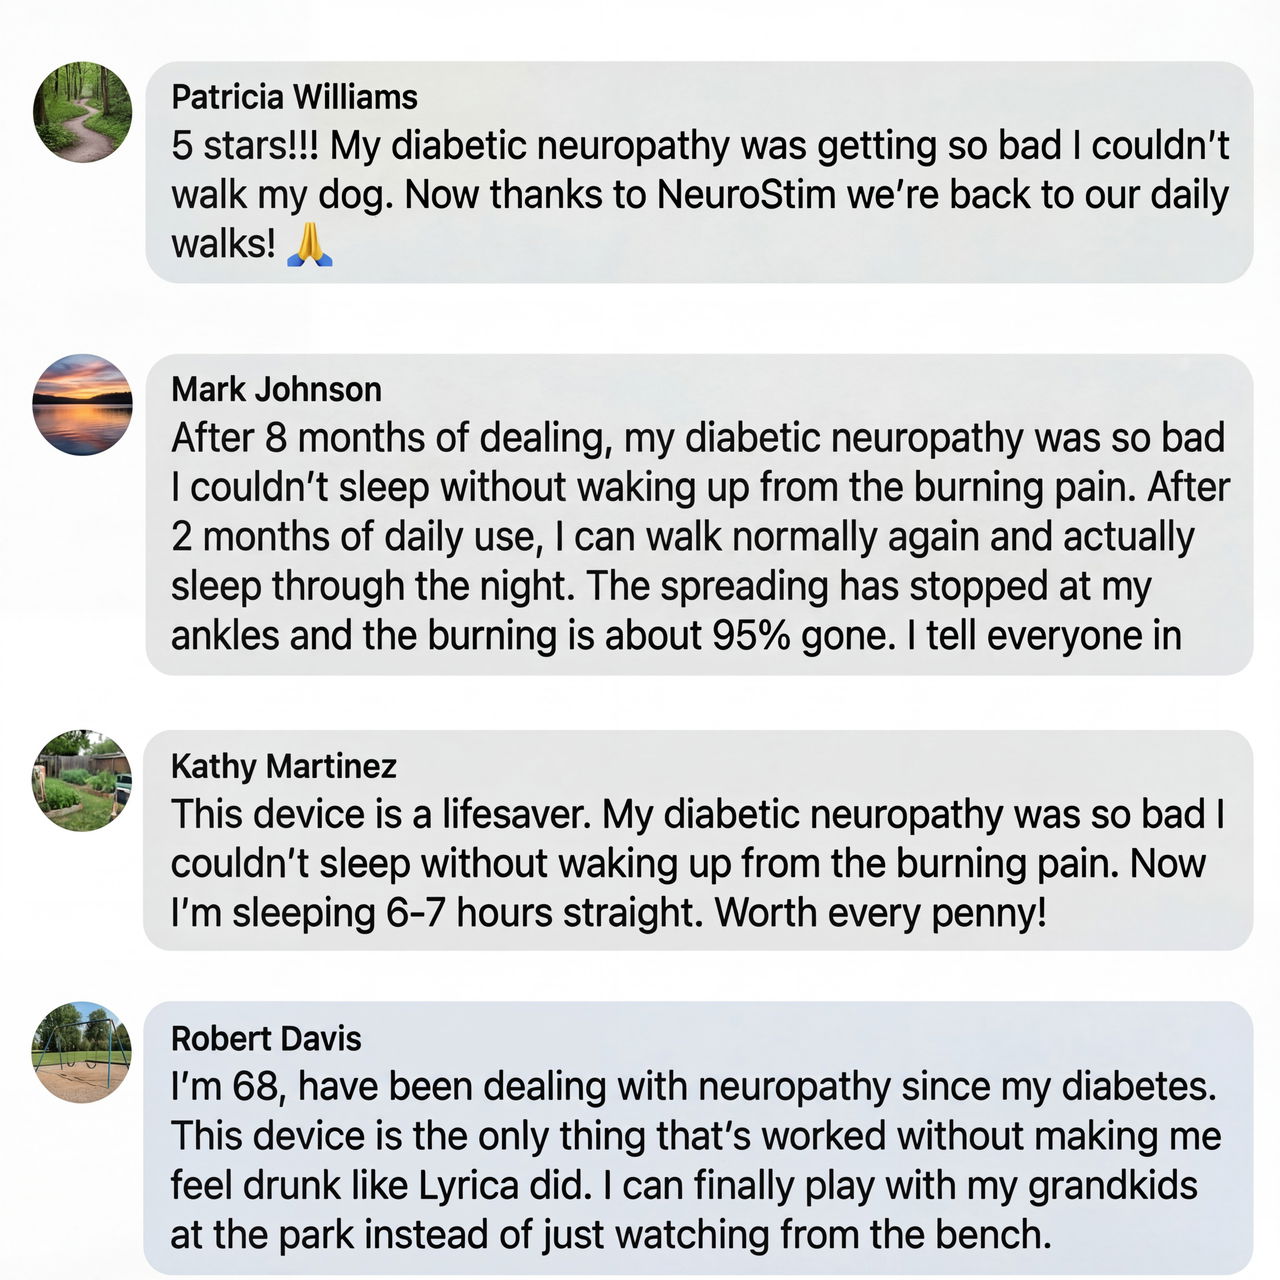Image resolution: width=1280 pixels, height=1280 pixels.
Task: Open Kathy Martinez's garden profile picture
Action: (82, 780)
